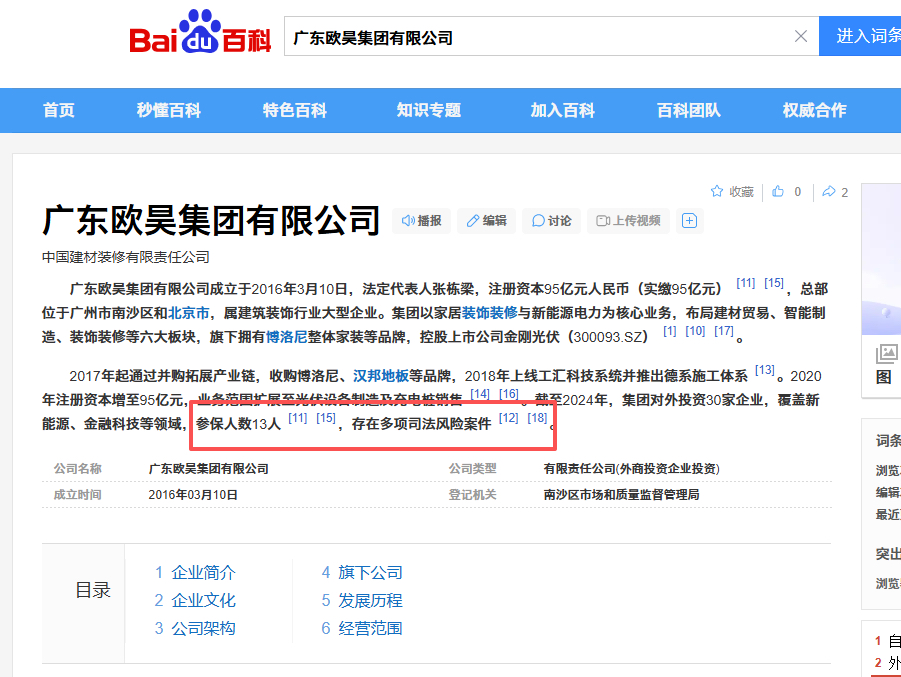901x677 pixels.
Task: Open the 汉邦地板 hyperlink
Action: (x=380, y=376)
